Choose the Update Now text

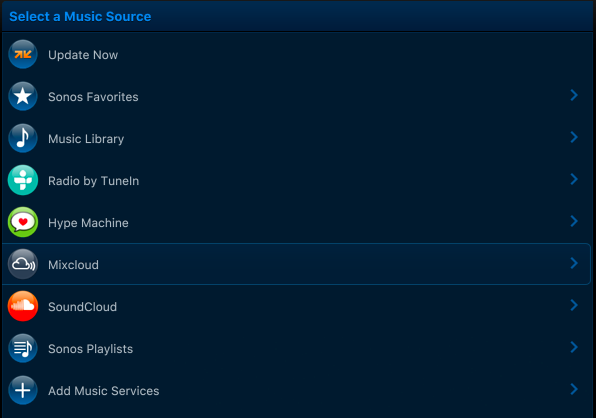[x=83, y=55]
